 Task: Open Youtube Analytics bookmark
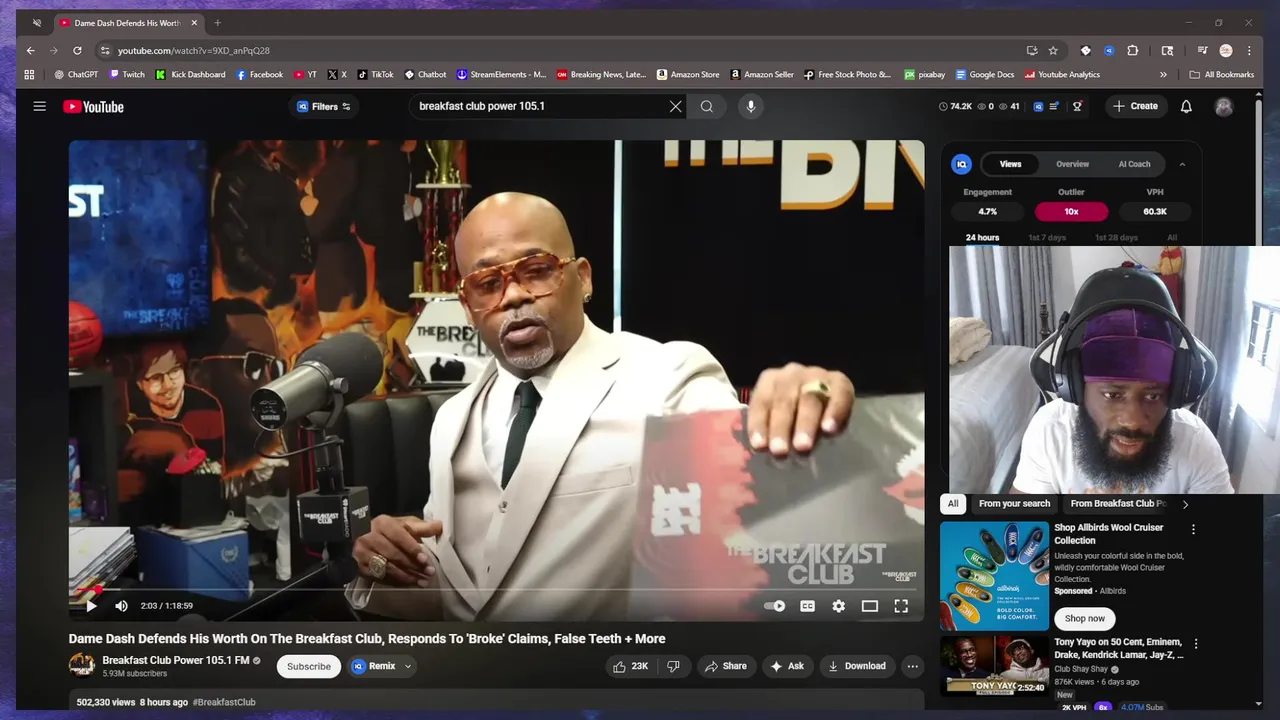tap(1061, 74)
